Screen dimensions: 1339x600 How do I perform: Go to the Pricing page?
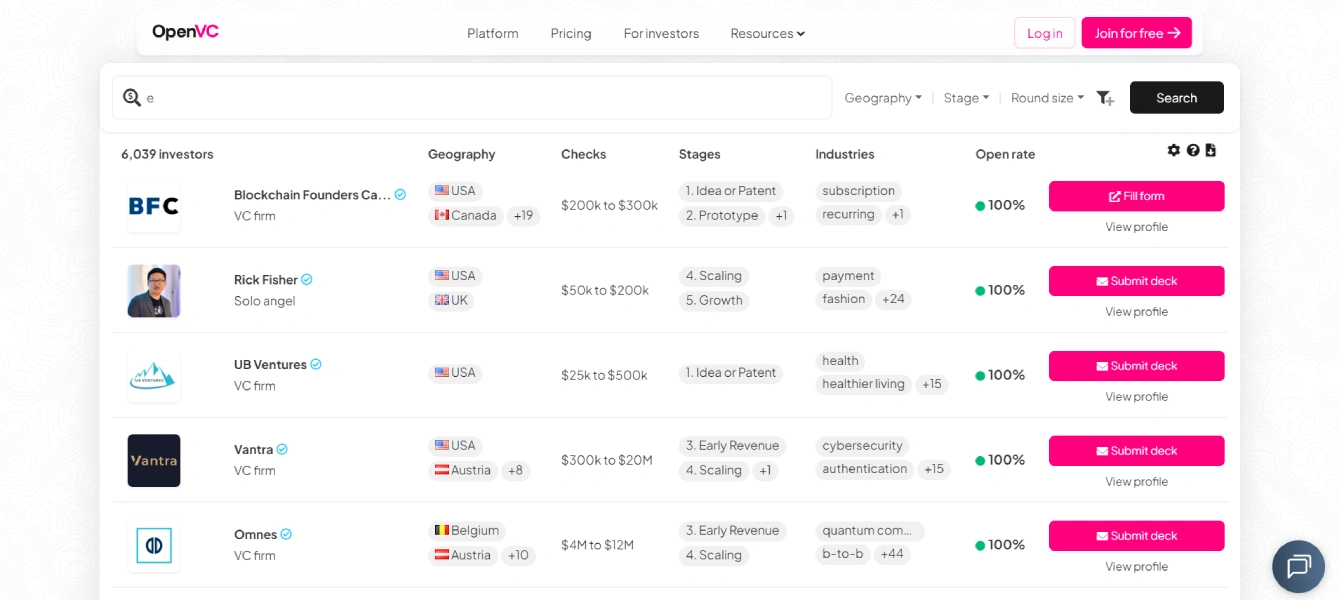tap(571, 33)
